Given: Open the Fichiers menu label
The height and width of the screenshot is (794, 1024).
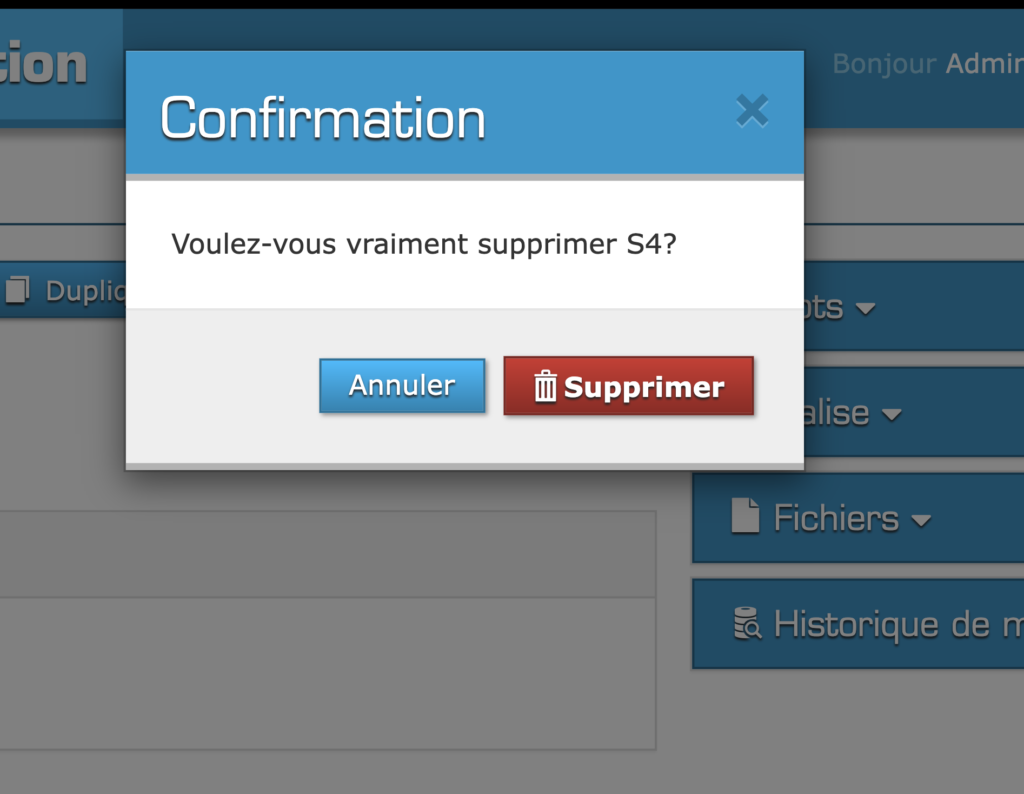Looking at the screenshot, I should point(836,518).
